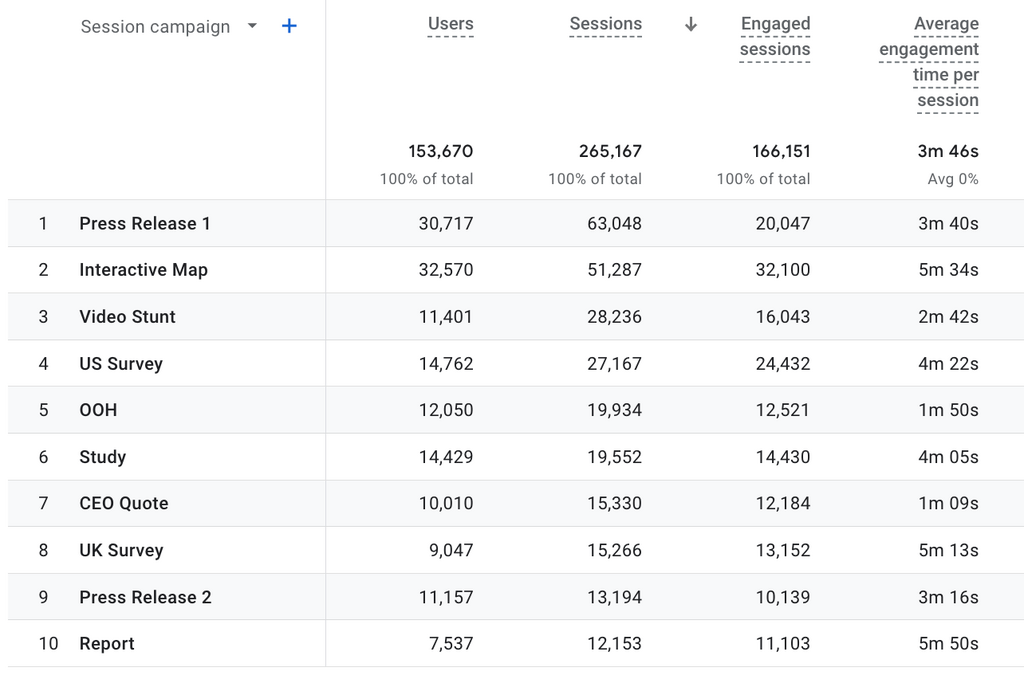Click the Engaged sessions column header

pyautogui.click(x=775, y=37)
